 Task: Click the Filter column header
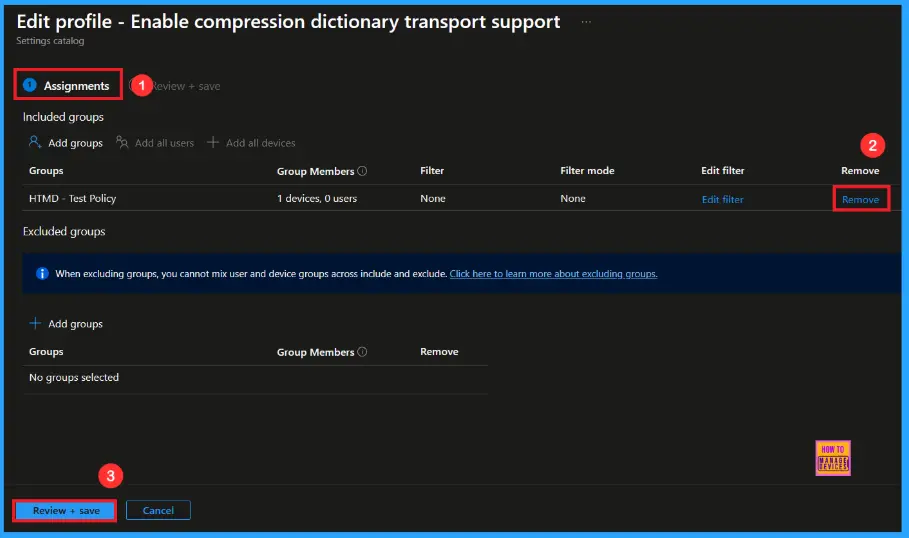tap(432, 170)
